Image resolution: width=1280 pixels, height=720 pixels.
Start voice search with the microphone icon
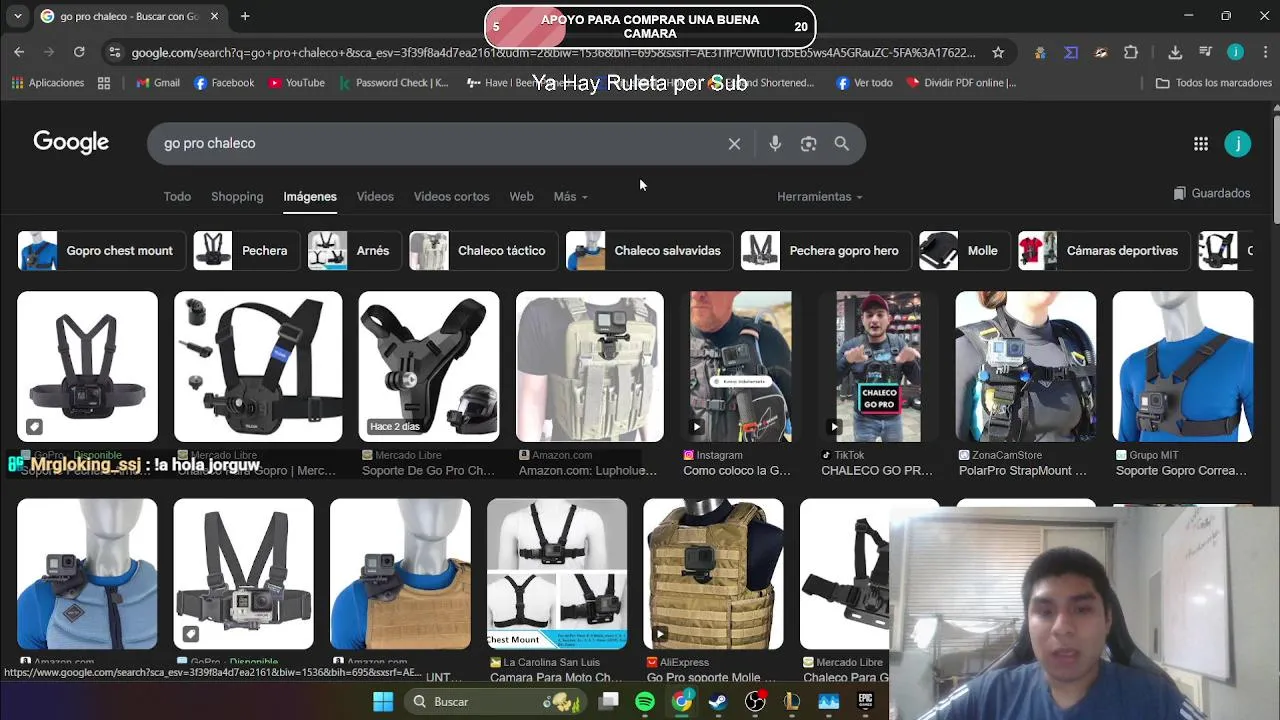point(775,144)
